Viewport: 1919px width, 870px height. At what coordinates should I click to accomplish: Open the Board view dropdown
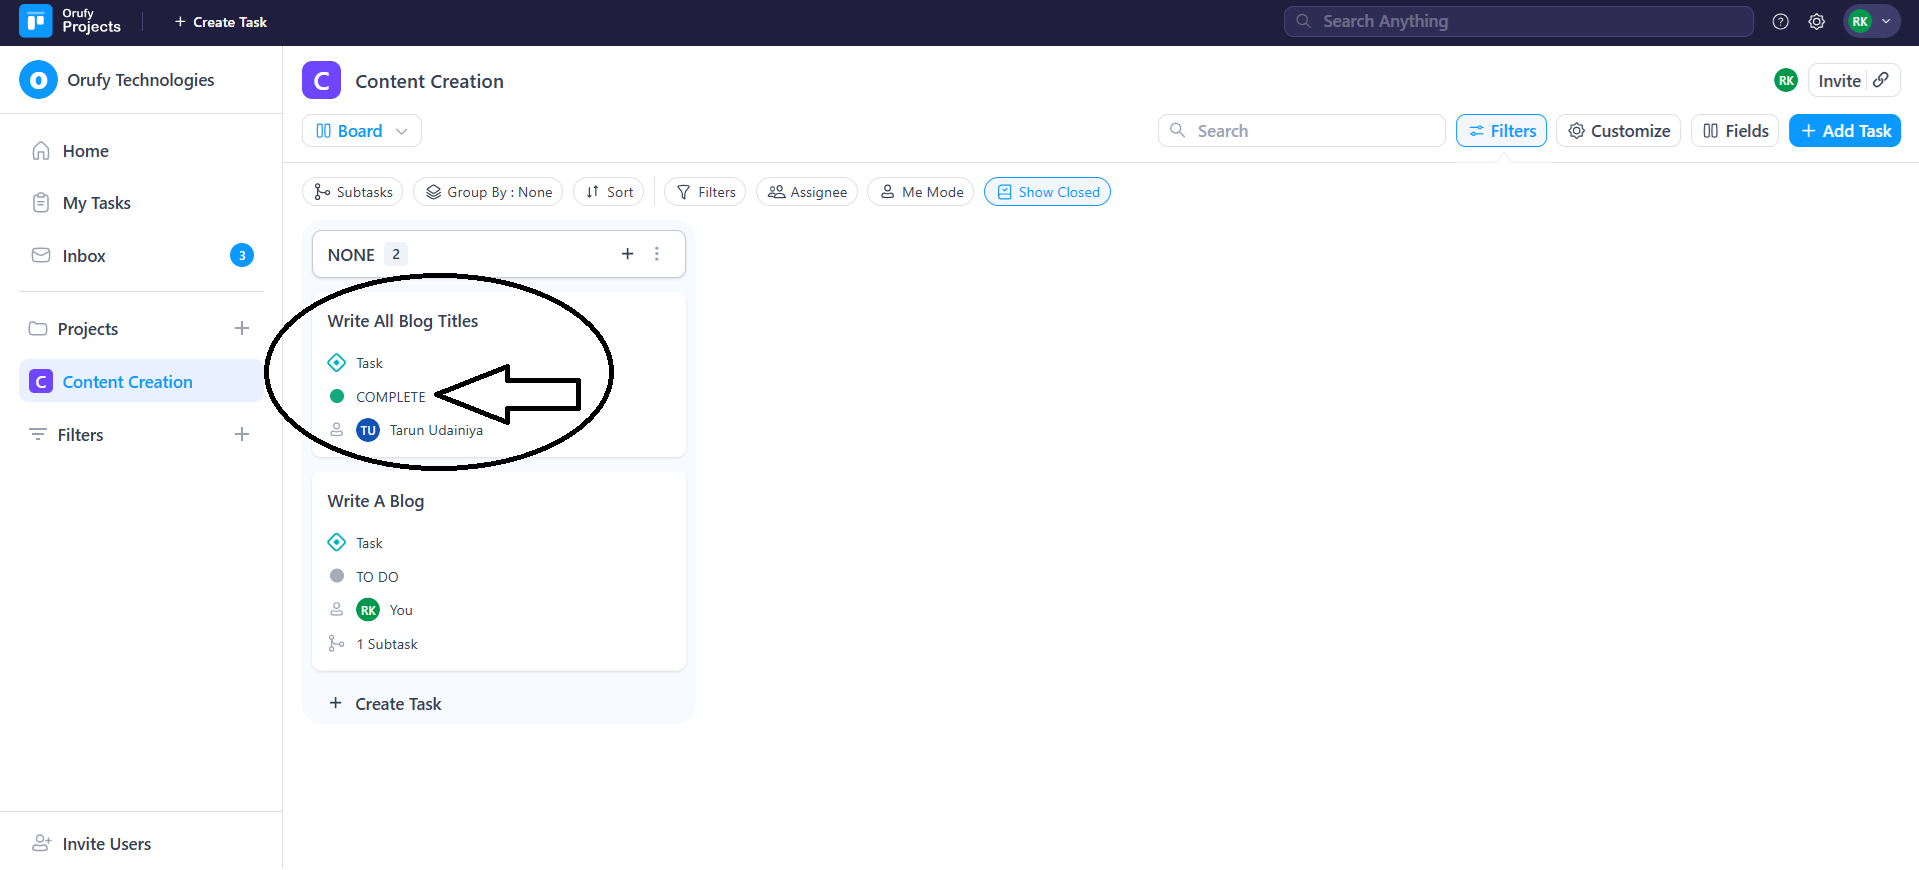(361, 131)
